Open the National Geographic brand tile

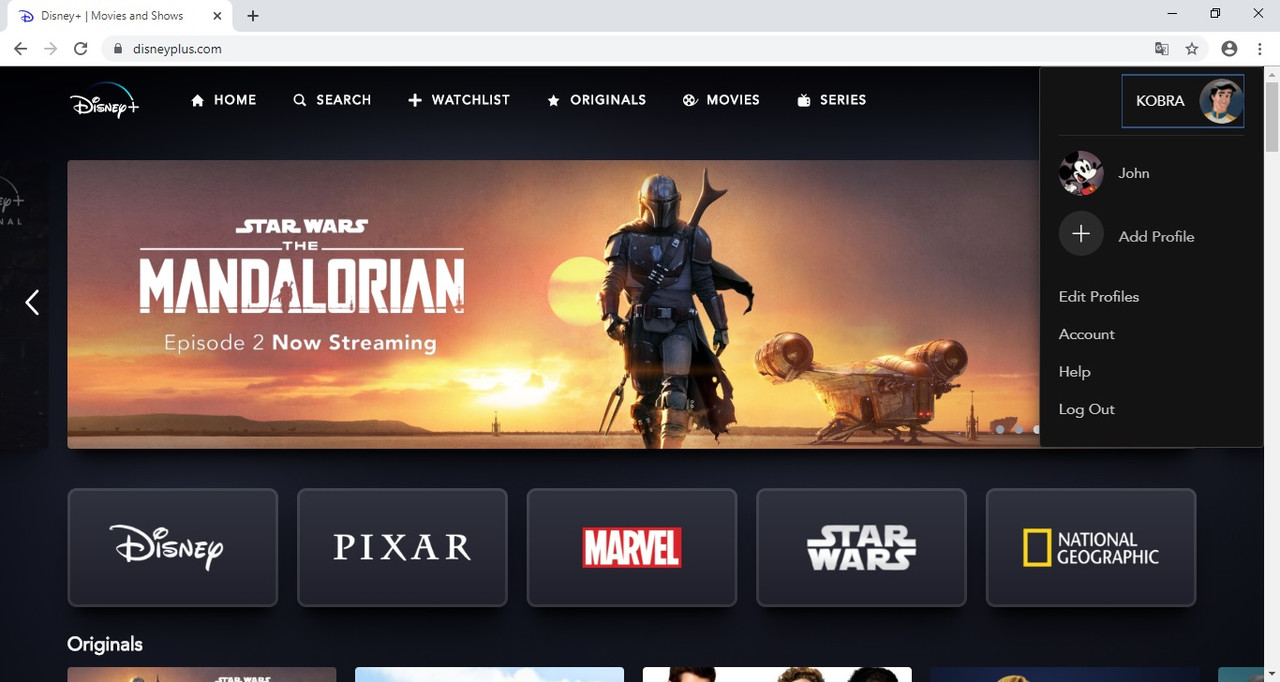[1091, 547]
